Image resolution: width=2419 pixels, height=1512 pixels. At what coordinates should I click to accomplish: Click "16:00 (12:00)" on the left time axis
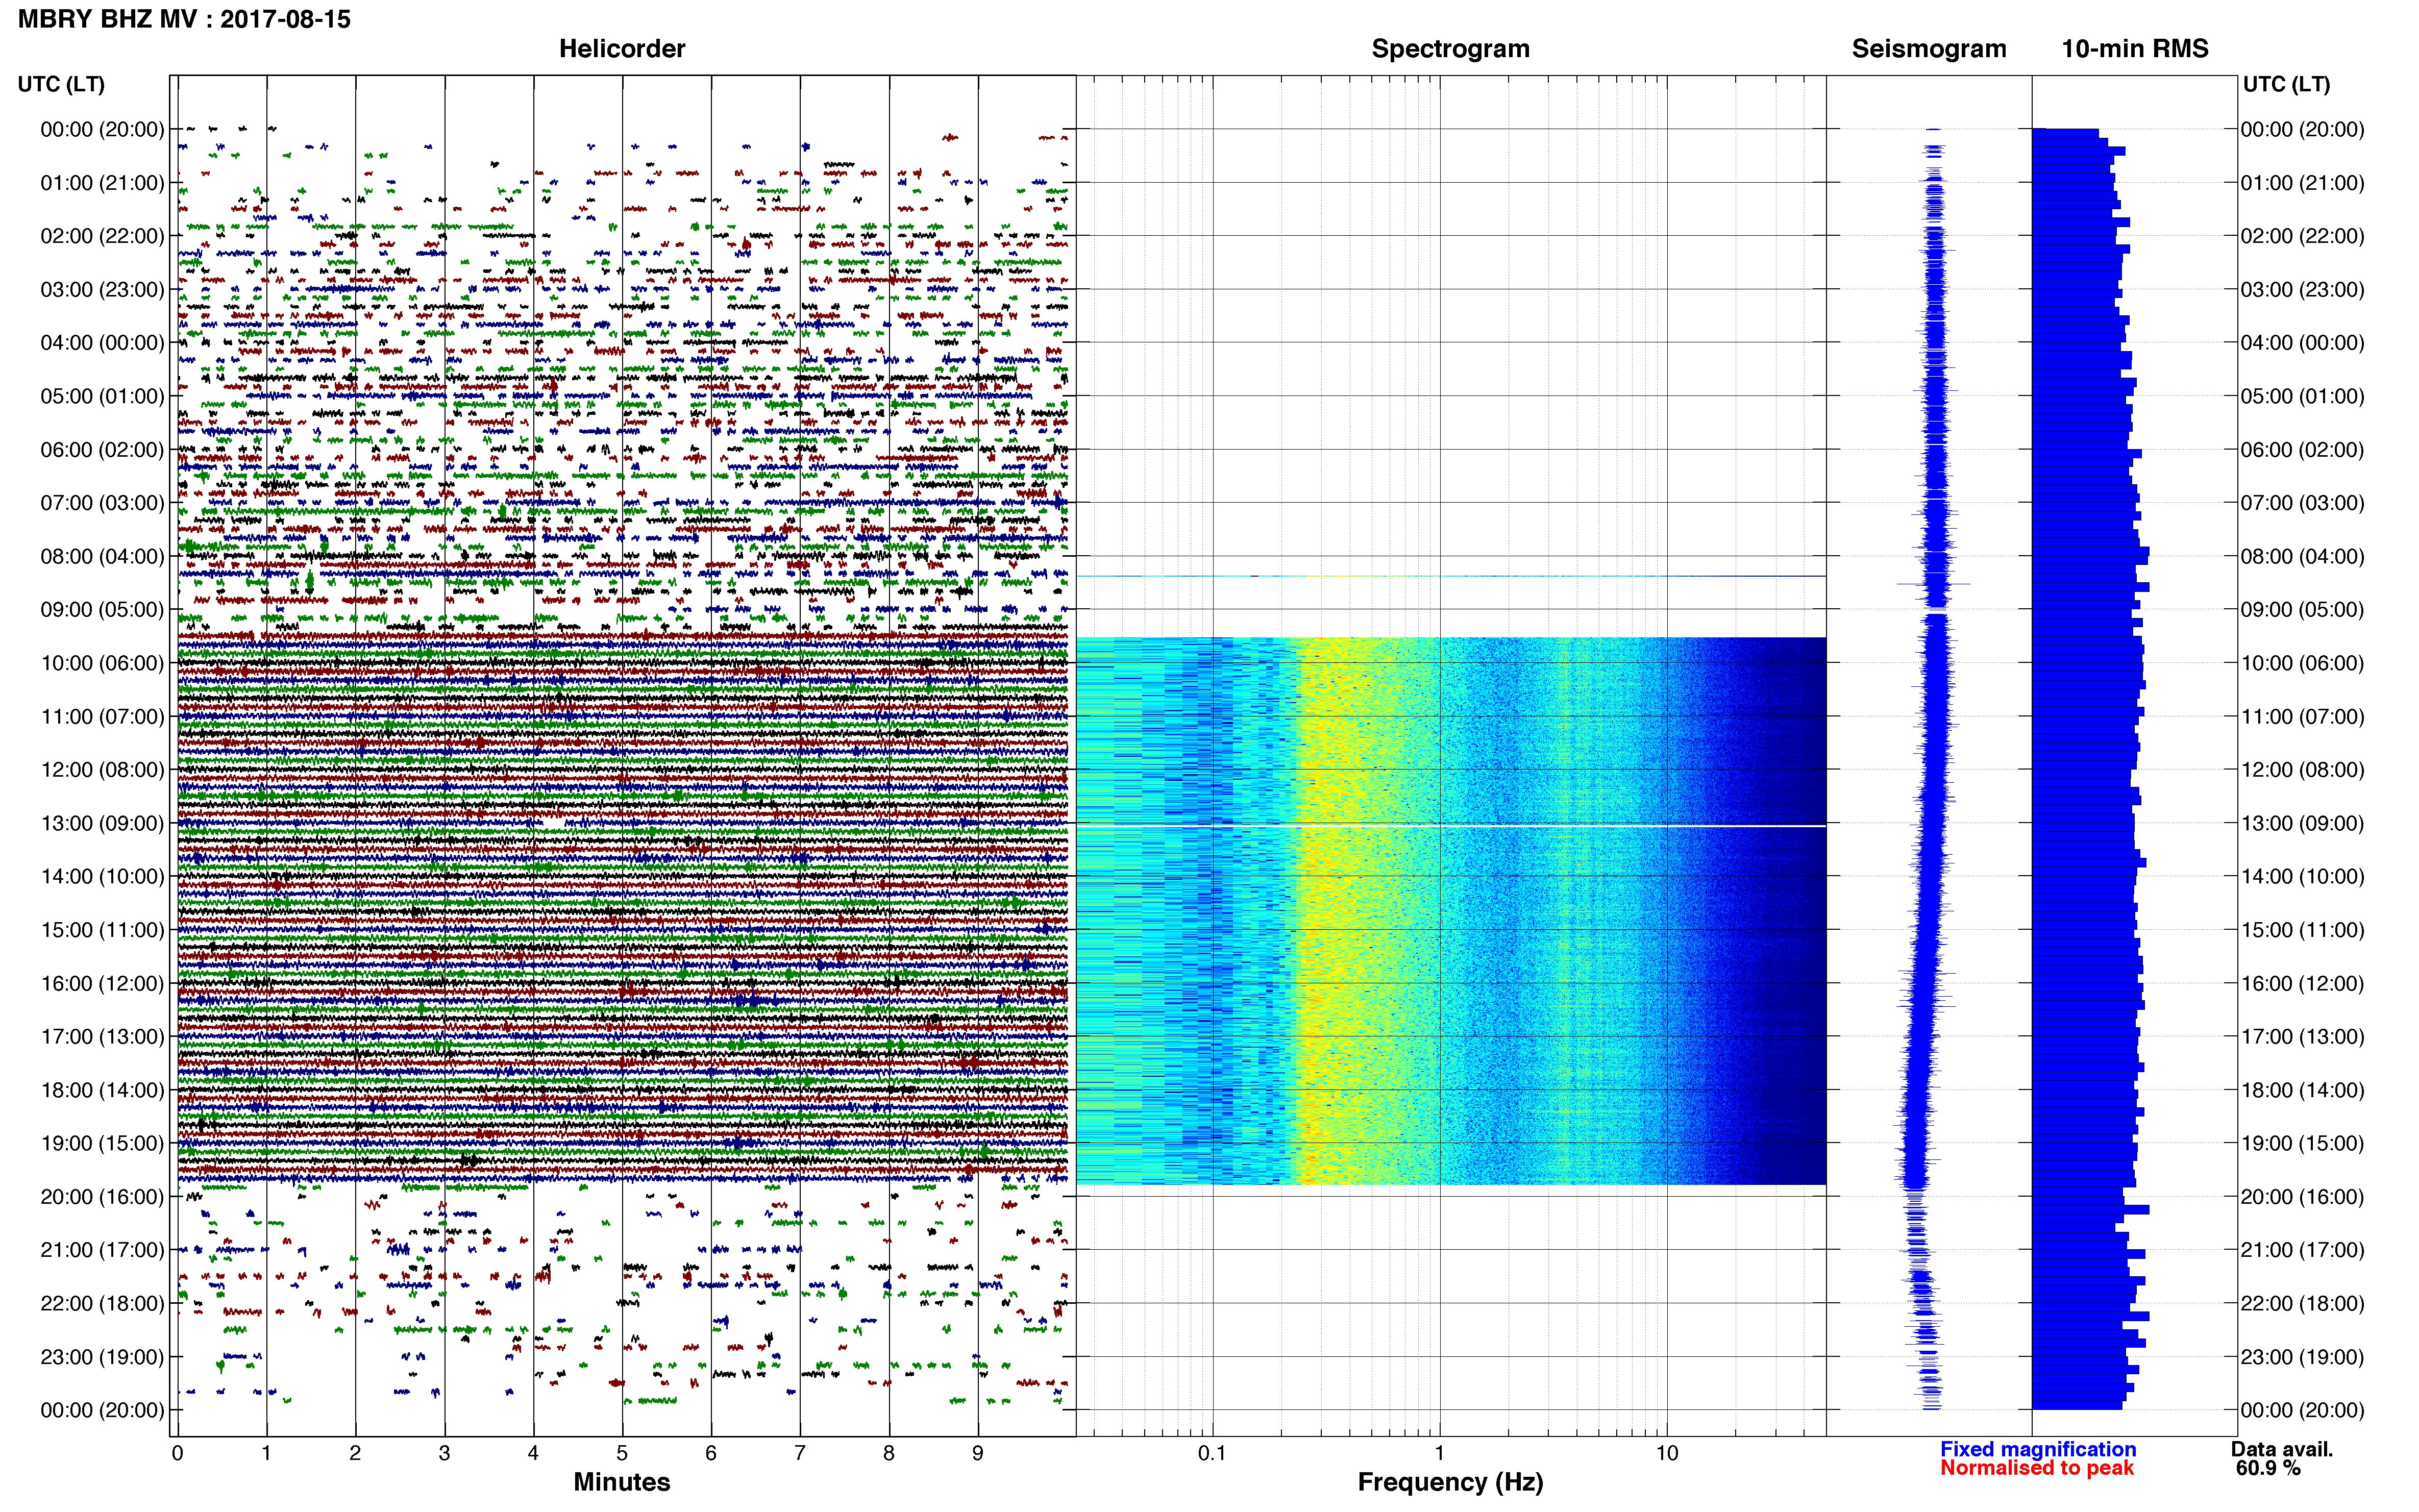point(102,983)
